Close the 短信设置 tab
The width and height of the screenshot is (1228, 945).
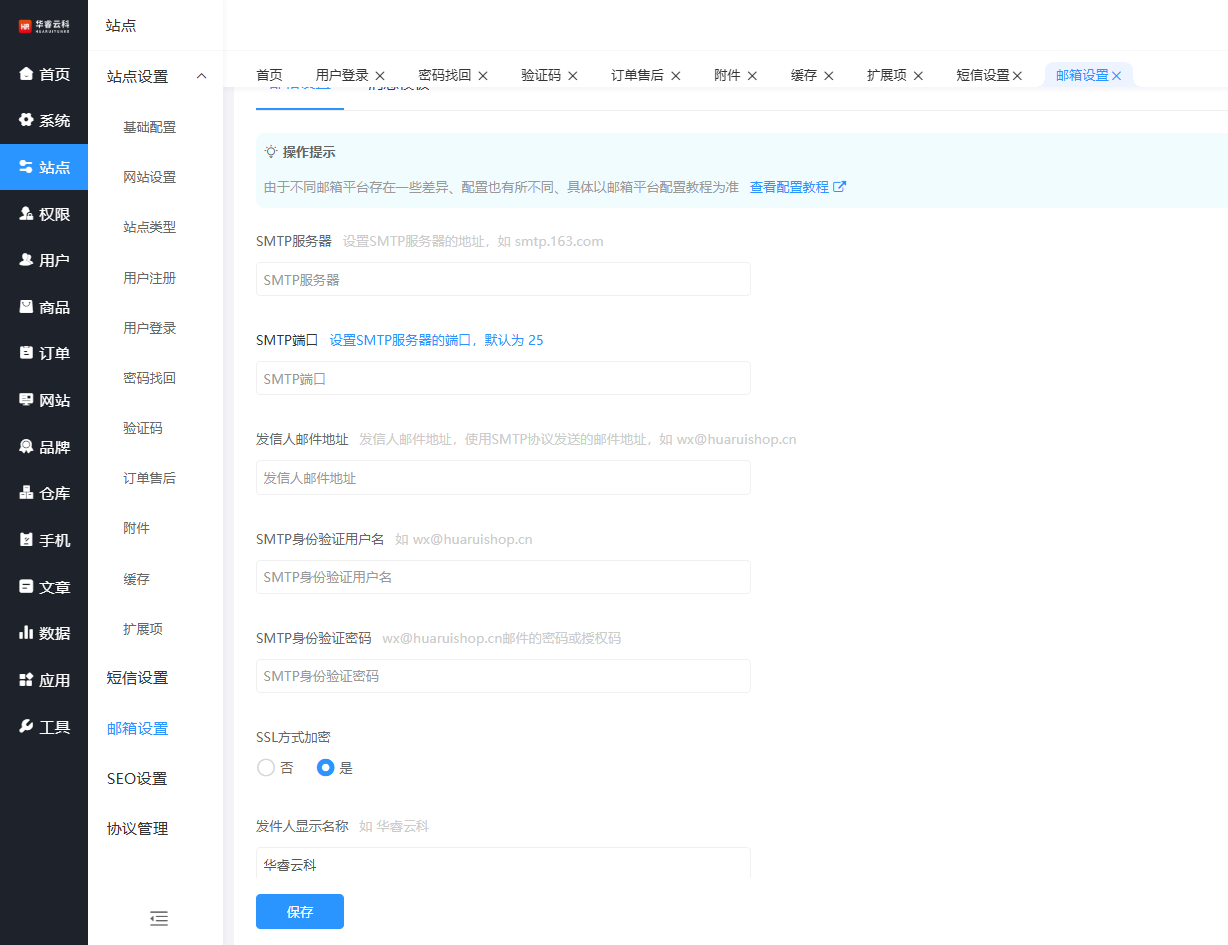pyautogui.click(x=1017, y=76)
